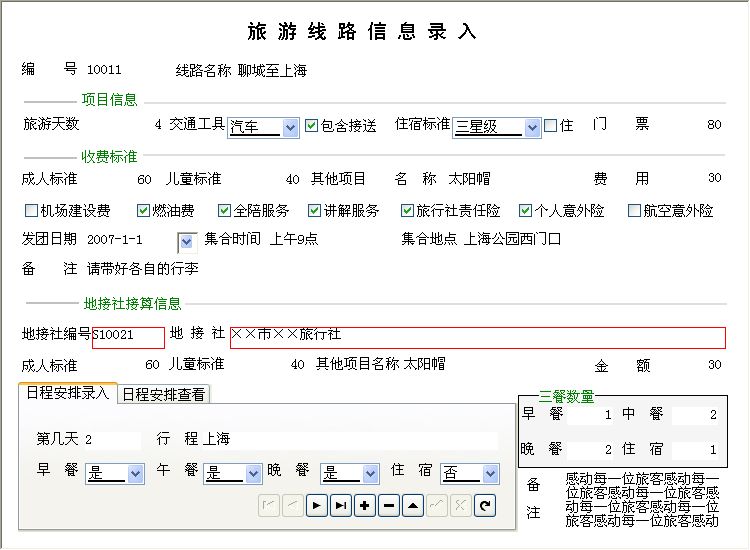Click 门票 value 80
The width and height of the screenshot is (750, 550).
tap(714, 125)
